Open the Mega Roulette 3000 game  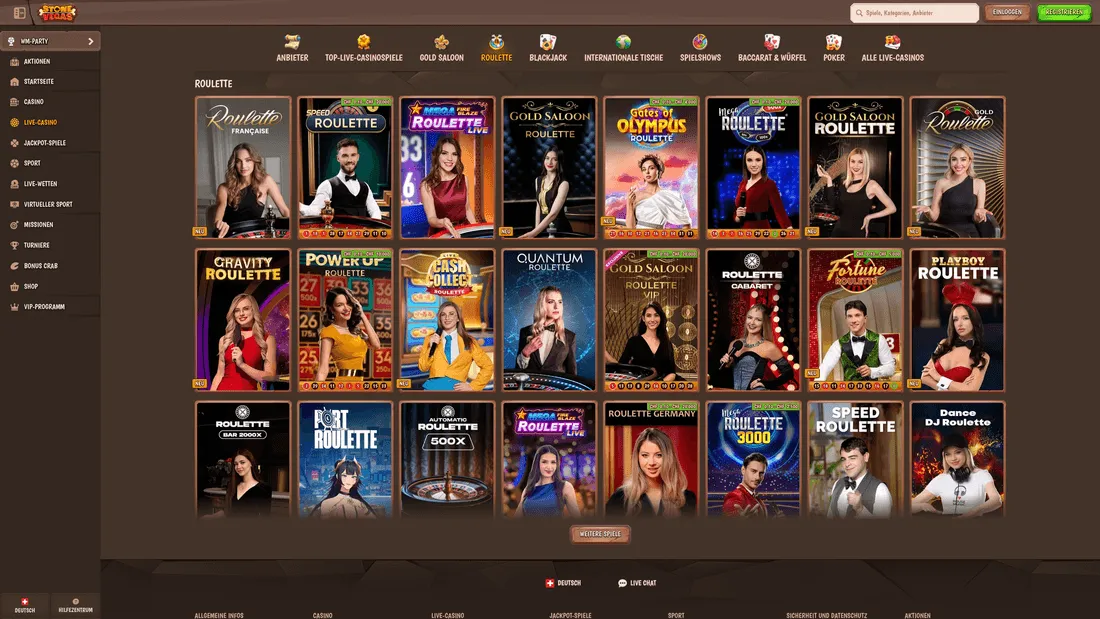click(753, 460)
